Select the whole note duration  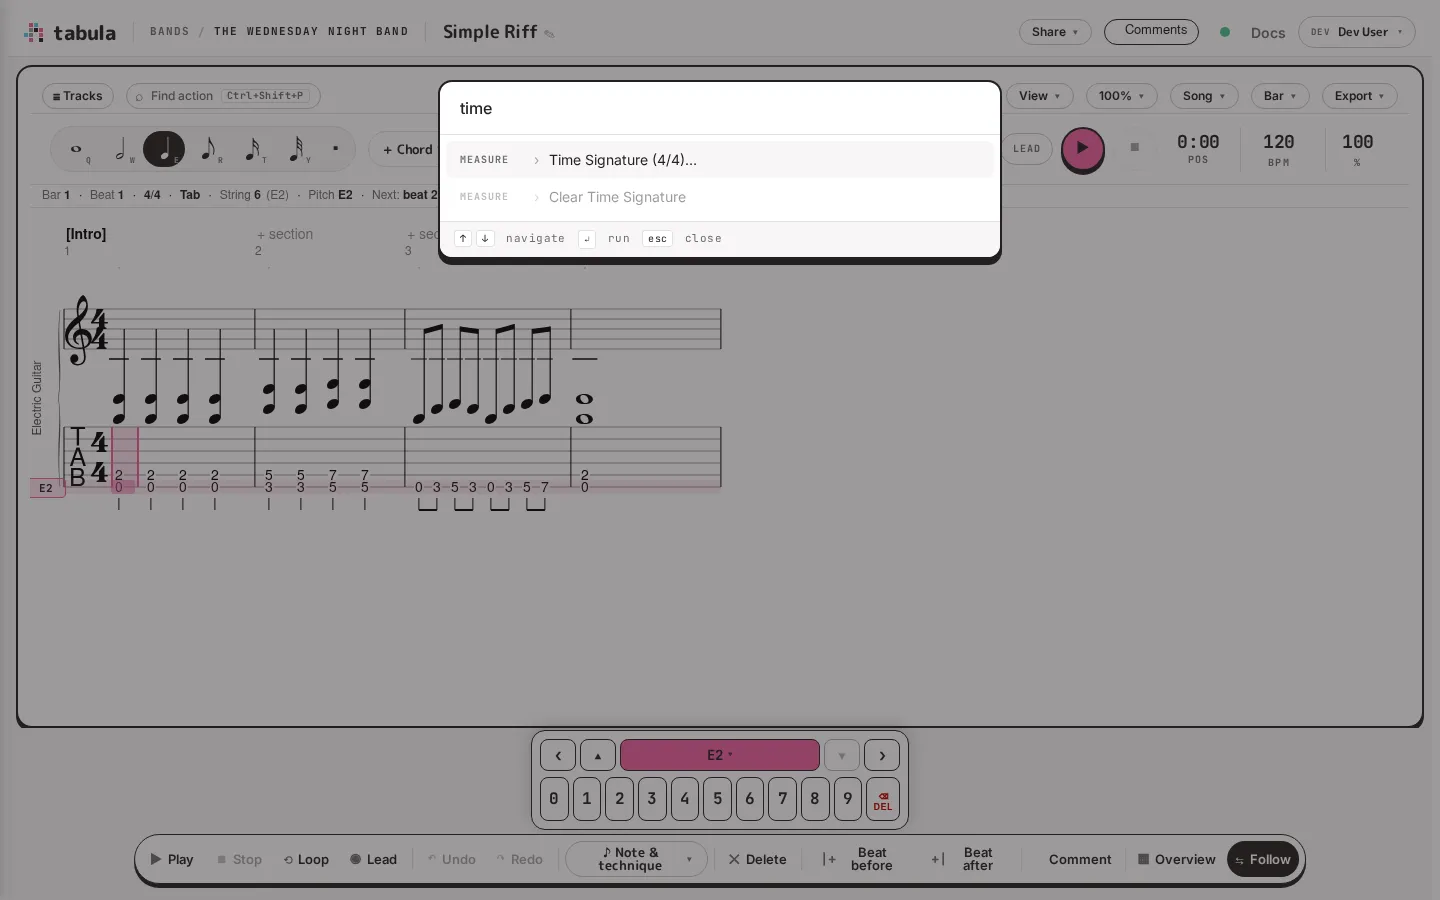[x=77, y=150]
